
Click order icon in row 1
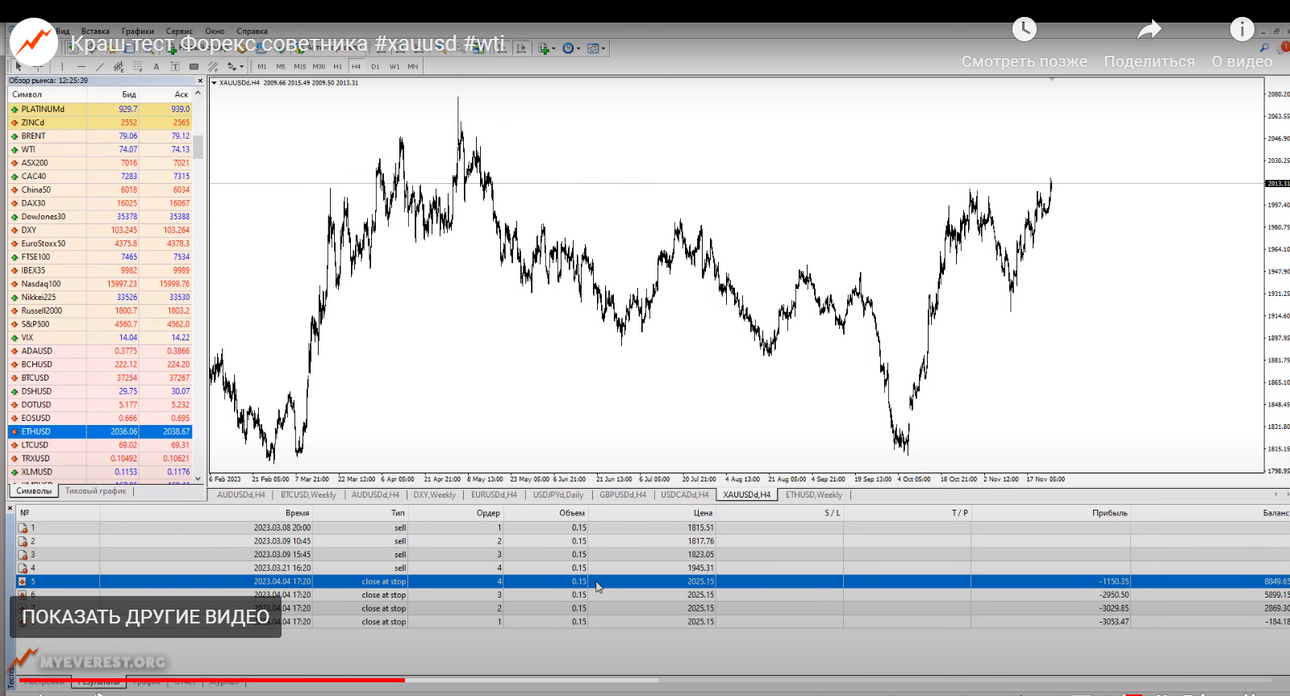coord(23,527)
